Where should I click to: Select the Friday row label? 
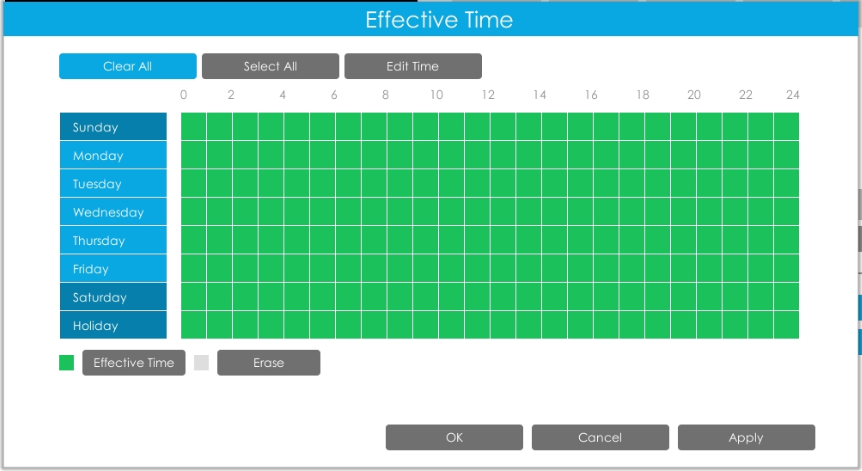click(x=113, y=269)
